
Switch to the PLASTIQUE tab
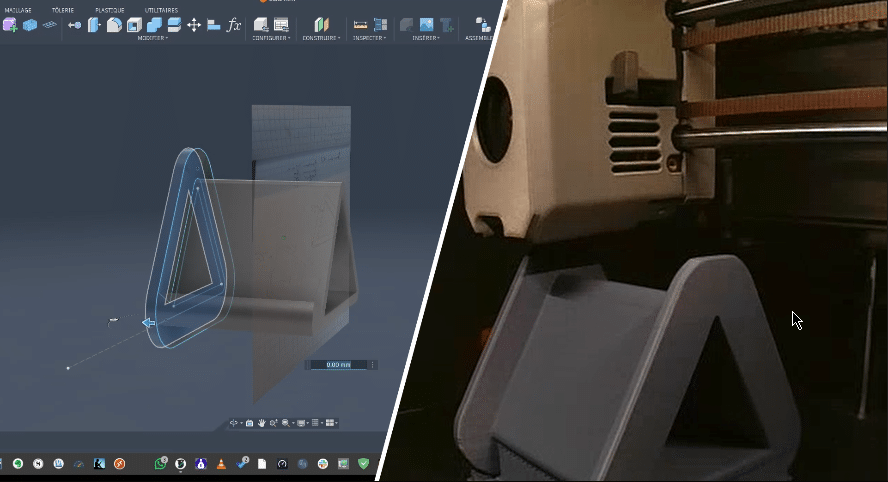pos(109,10)
